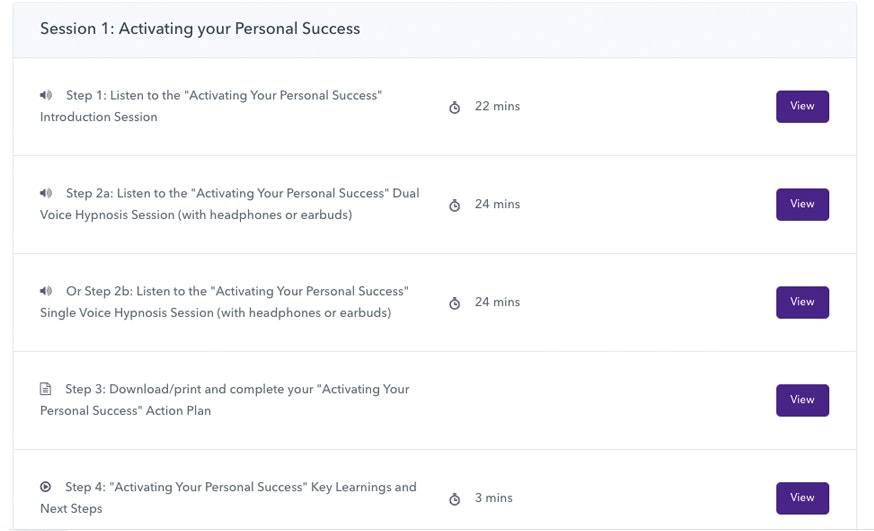This screenshot has height=531, width=874.
Task: Select the Step 2a Dual Voice Hypnosis title
Action: coord(230,204)
